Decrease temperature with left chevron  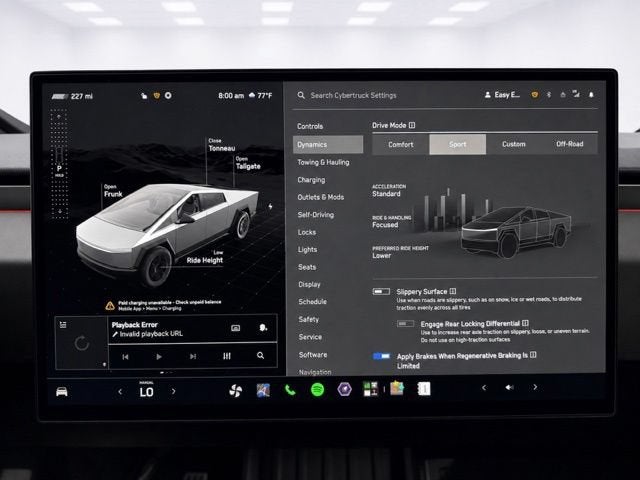[120, 392]
